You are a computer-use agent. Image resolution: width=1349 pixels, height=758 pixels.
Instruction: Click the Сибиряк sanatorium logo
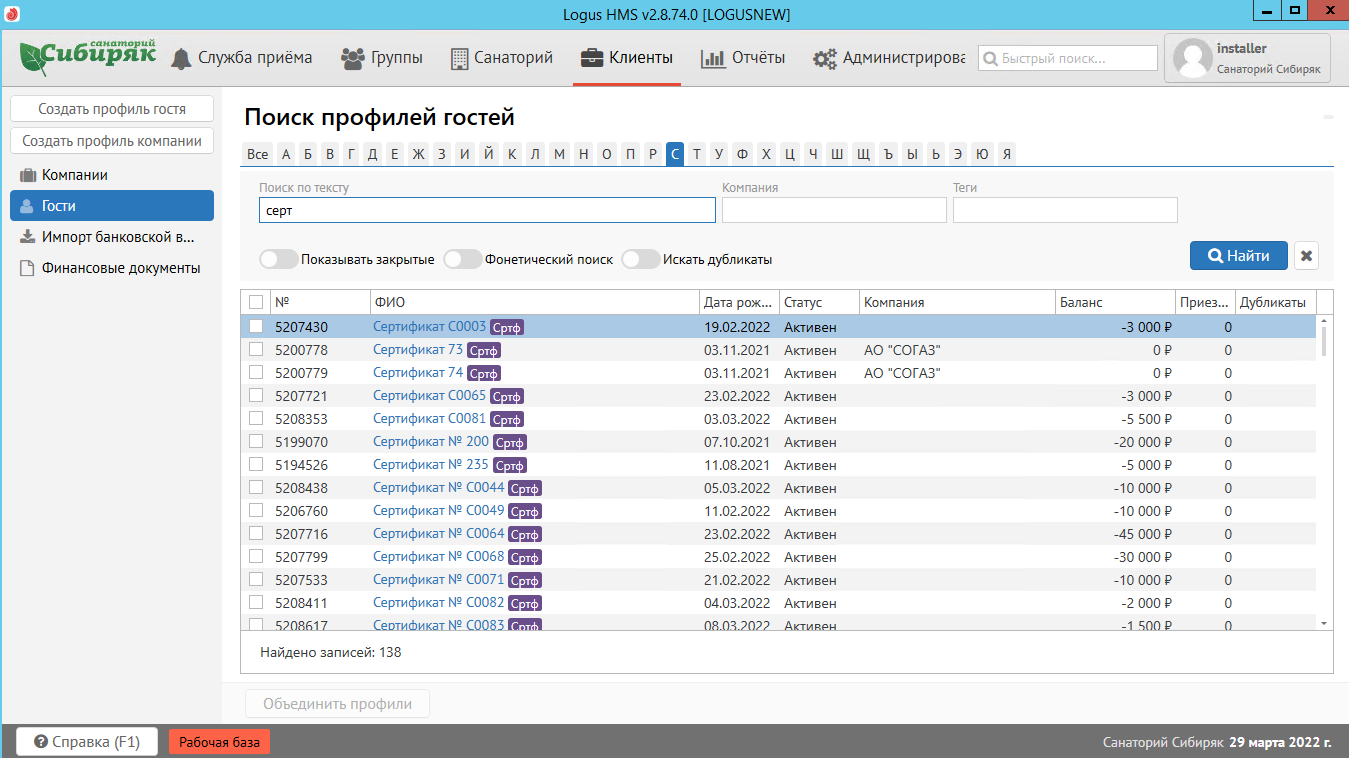click(x=88, y=56)
